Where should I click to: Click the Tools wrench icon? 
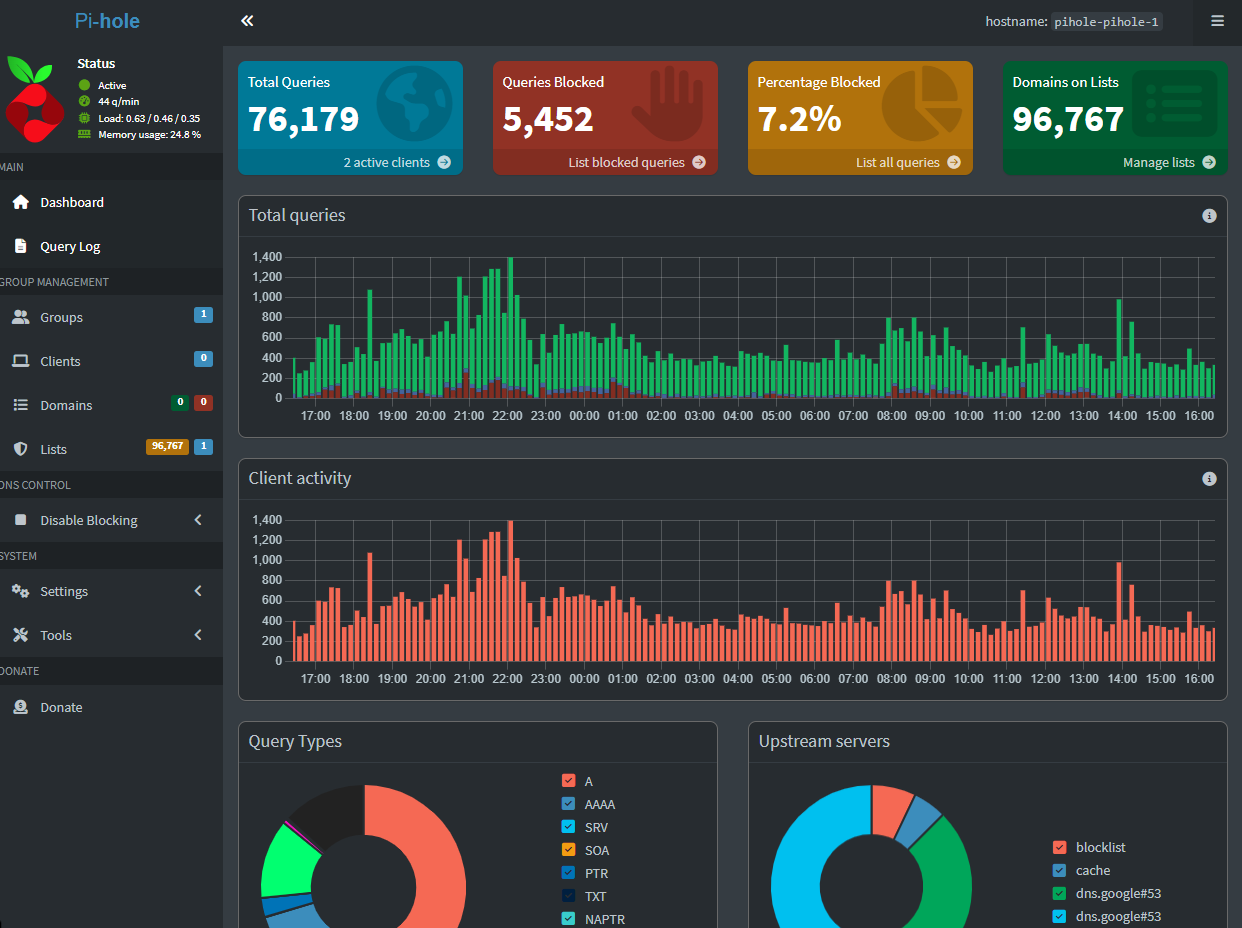pyautogui.click(x=20, y=635)
